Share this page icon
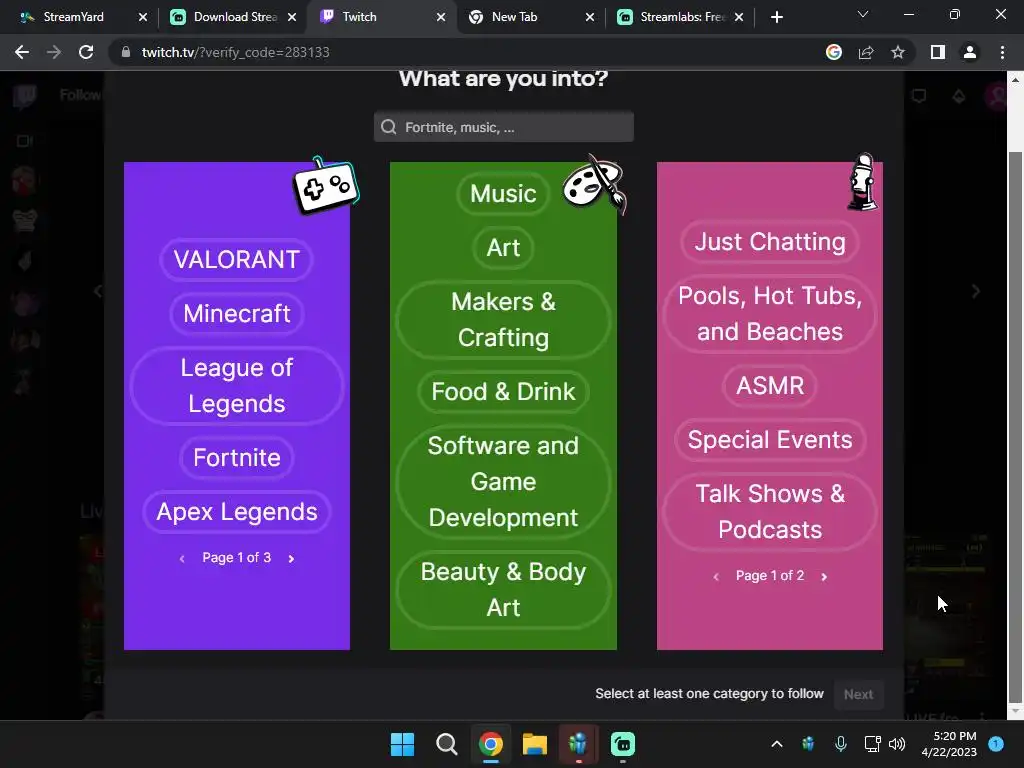1024x768 pixels. [x=866, y=52]
